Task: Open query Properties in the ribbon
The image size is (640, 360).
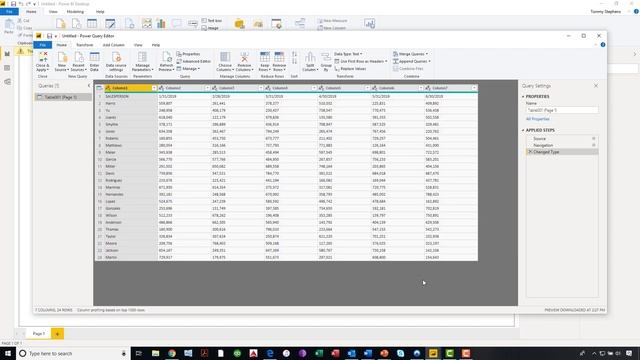Action: (x=189, y=54)
